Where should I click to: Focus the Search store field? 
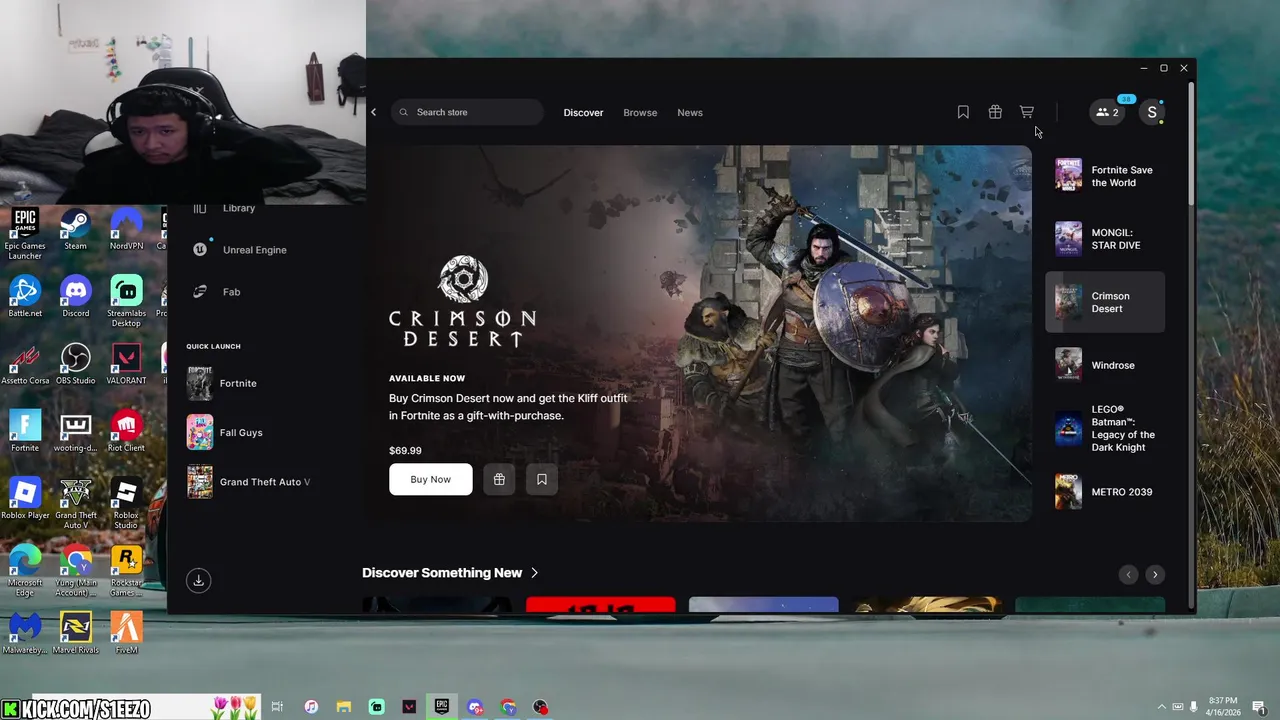467,112
